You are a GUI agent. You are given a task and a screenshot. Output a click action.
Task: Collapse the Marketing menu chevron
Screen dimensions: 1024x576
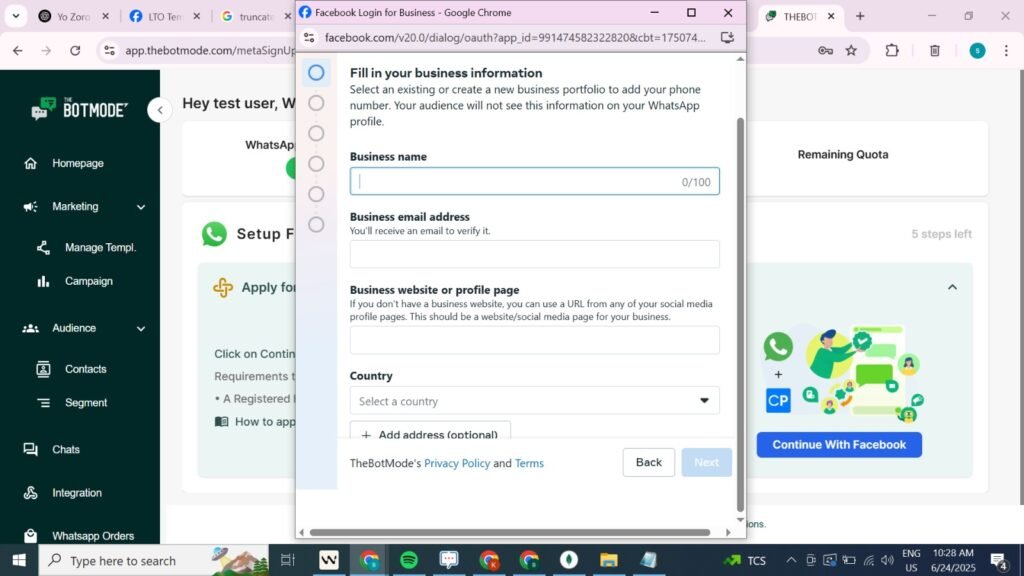click(141, 207)
